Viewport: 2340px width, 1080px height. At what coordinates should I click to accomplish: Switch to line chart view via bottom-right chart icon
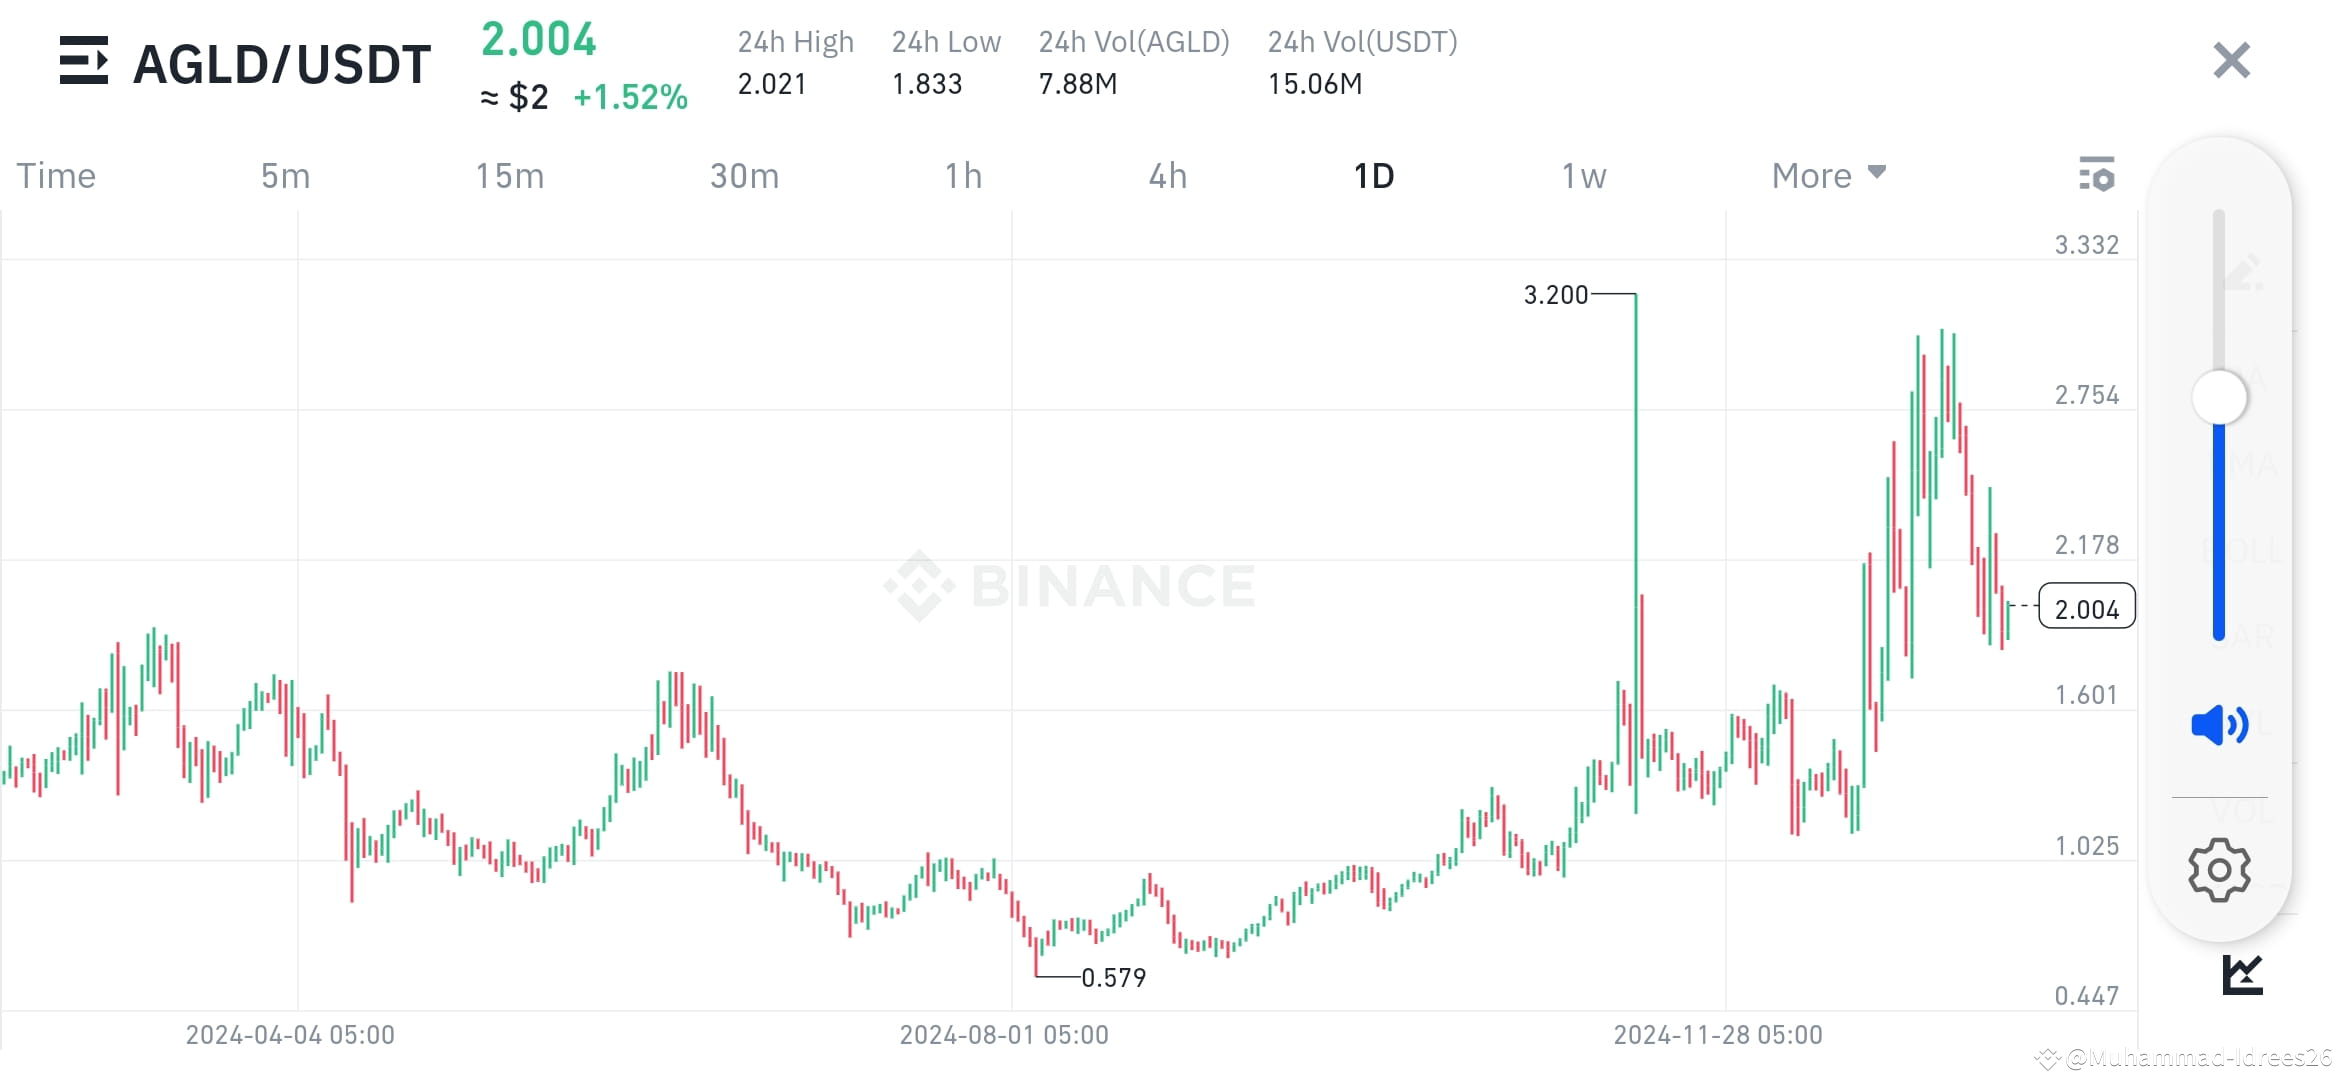point(2242,973)
